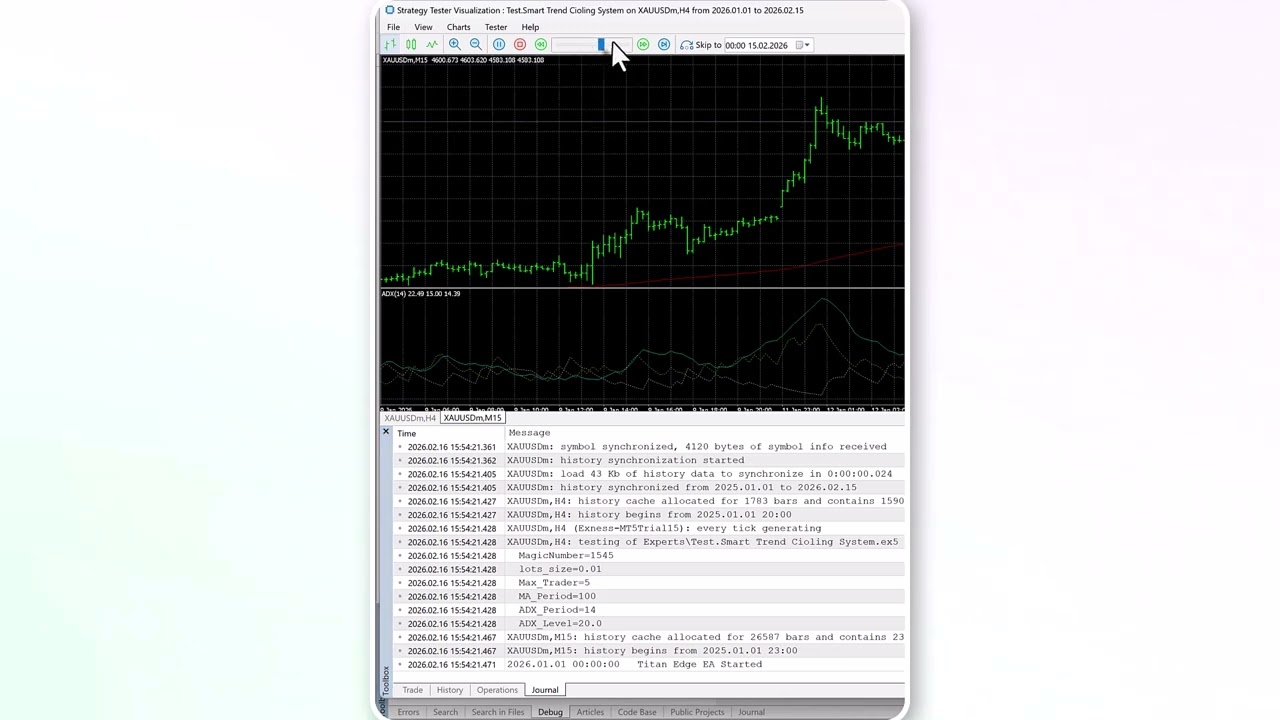The image size is (1280, 720).
Task: Open the Tester menu
Action: 496,27
